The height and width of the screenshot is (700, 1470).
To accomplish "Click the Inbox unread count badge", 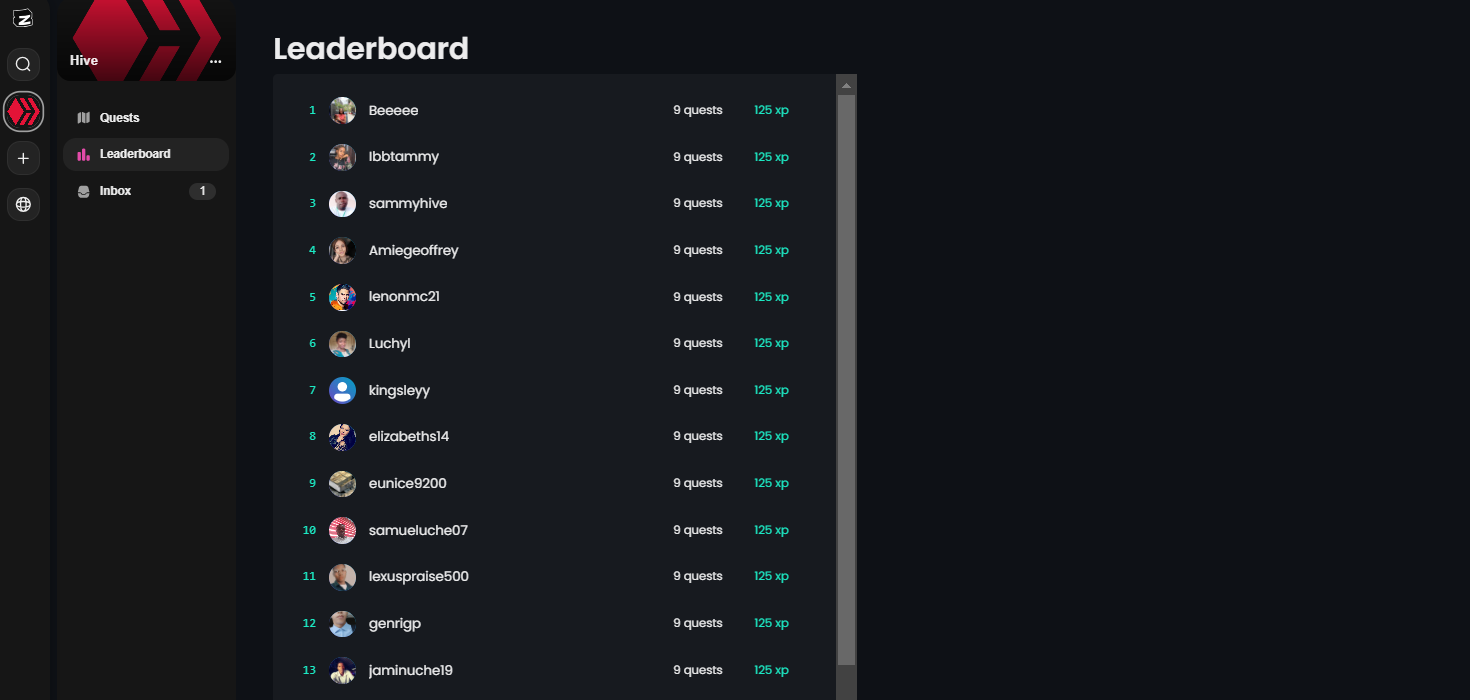I will (202, 191).
